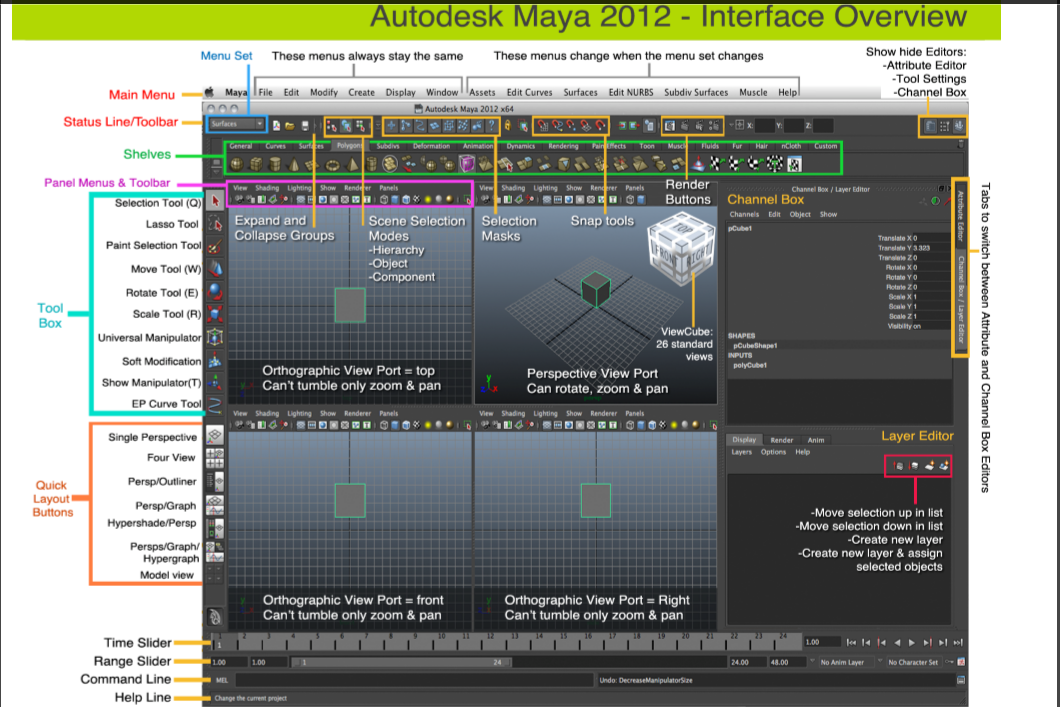The height and width of the screenshot is (707, 1060).
Task: Click the current frame field showing 1.00
Action: 821,642
